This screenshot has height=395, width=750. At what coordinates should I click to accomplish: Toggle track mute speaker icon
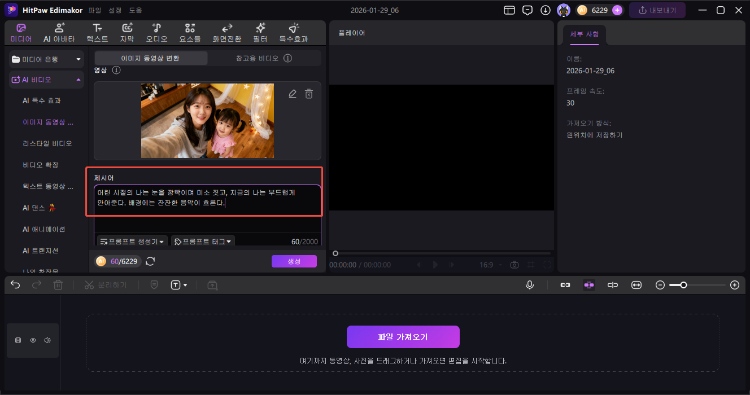point(47,340)
